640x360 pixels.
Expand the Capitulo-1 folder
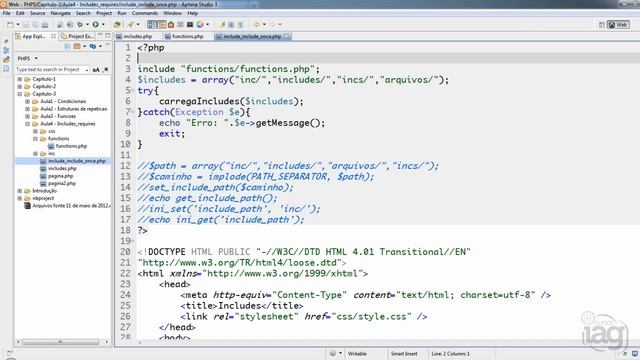(20, 79)
